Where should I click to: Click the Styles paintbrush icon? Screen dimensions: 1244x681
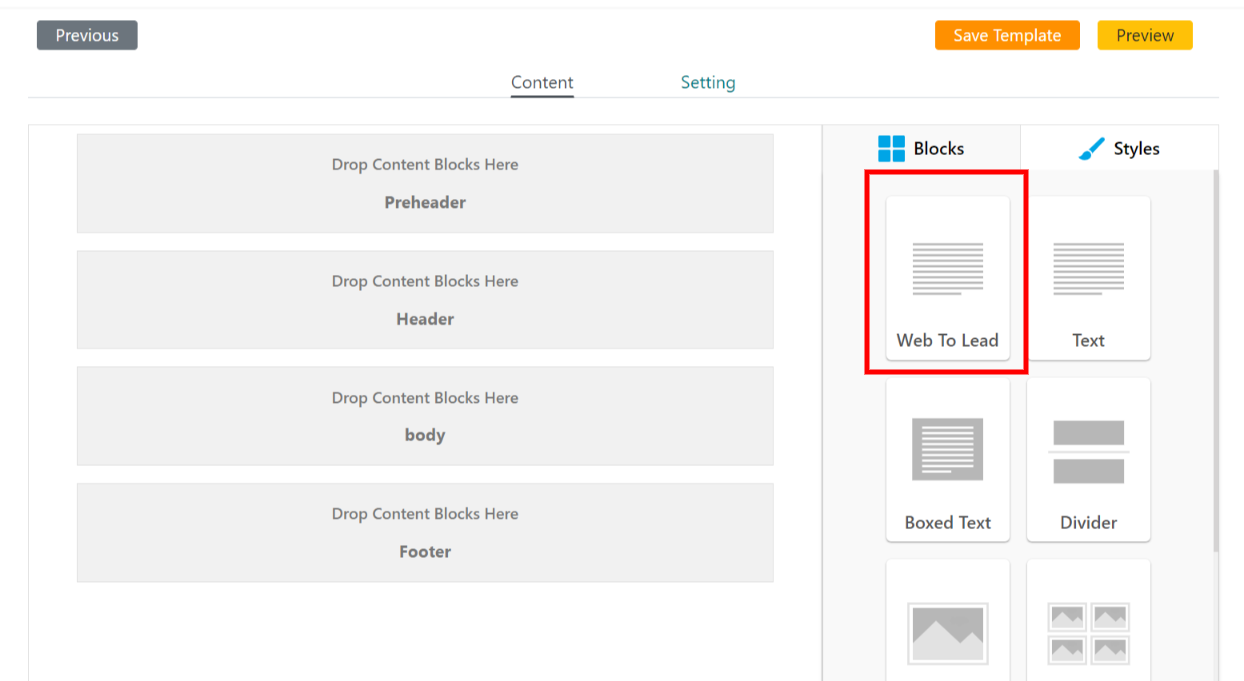(x=1091, y=149)
